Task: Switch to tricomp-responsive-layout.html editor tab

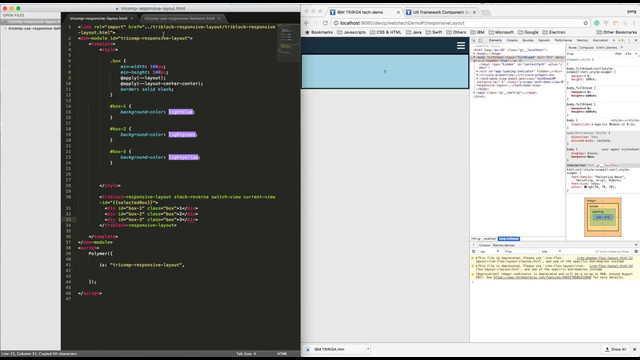Action: [x=99, y=18]
